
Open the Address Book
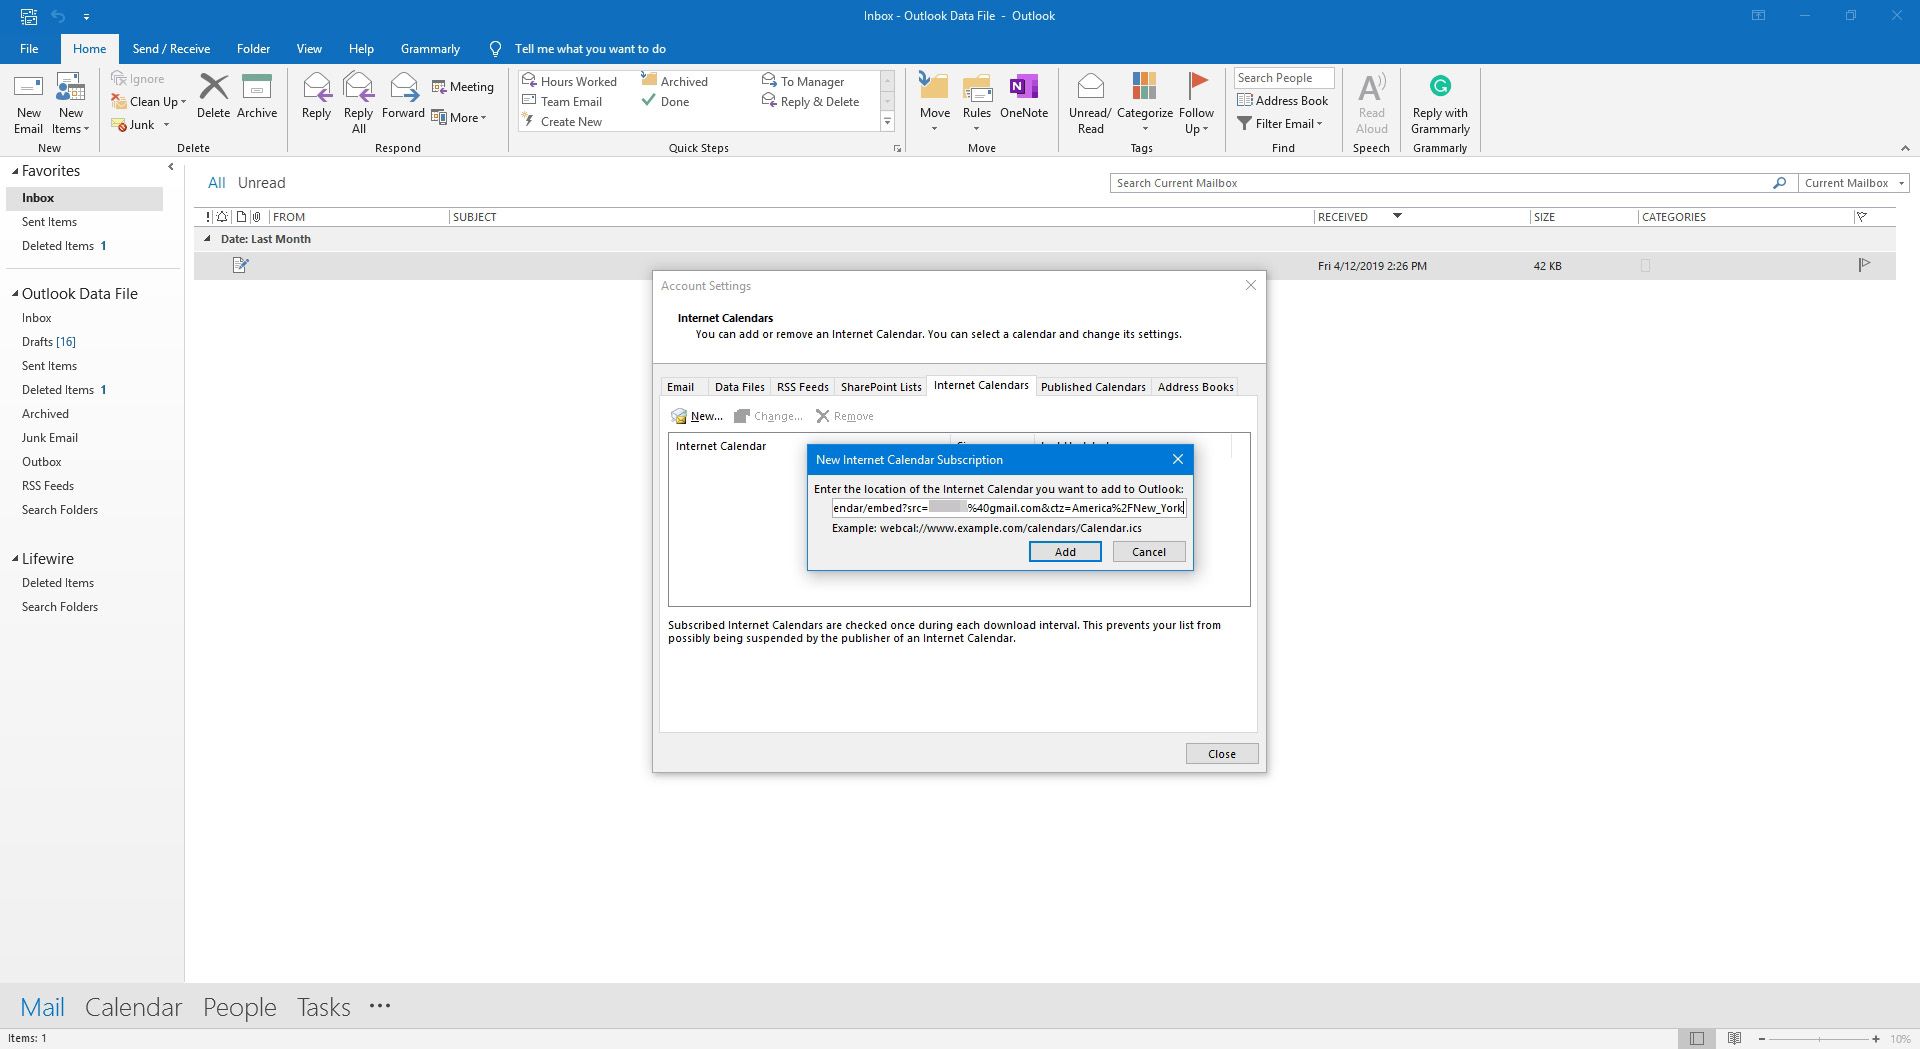[1283, 100]
